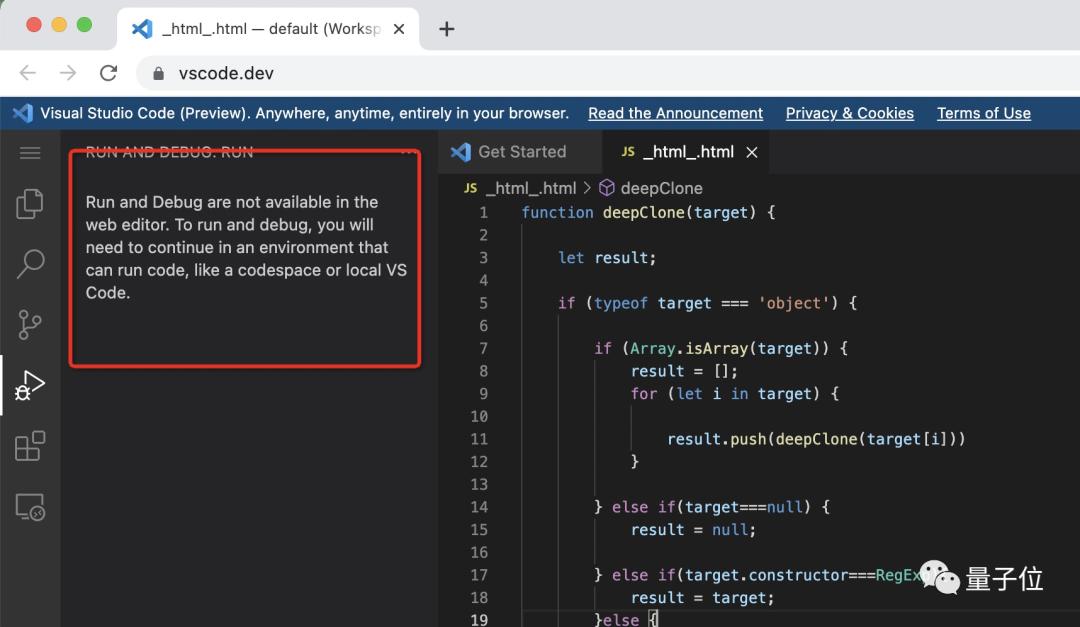Reload the page in the browser

point(108,72)
